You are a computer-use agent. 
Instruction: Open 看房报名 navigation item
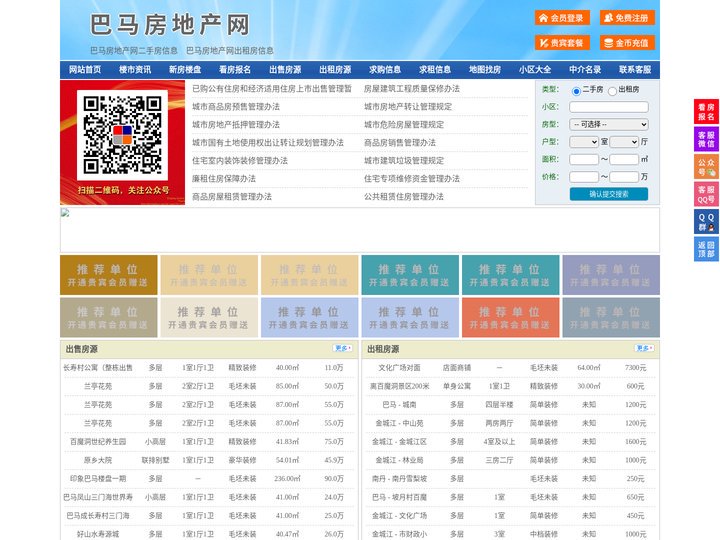point(235,70)
